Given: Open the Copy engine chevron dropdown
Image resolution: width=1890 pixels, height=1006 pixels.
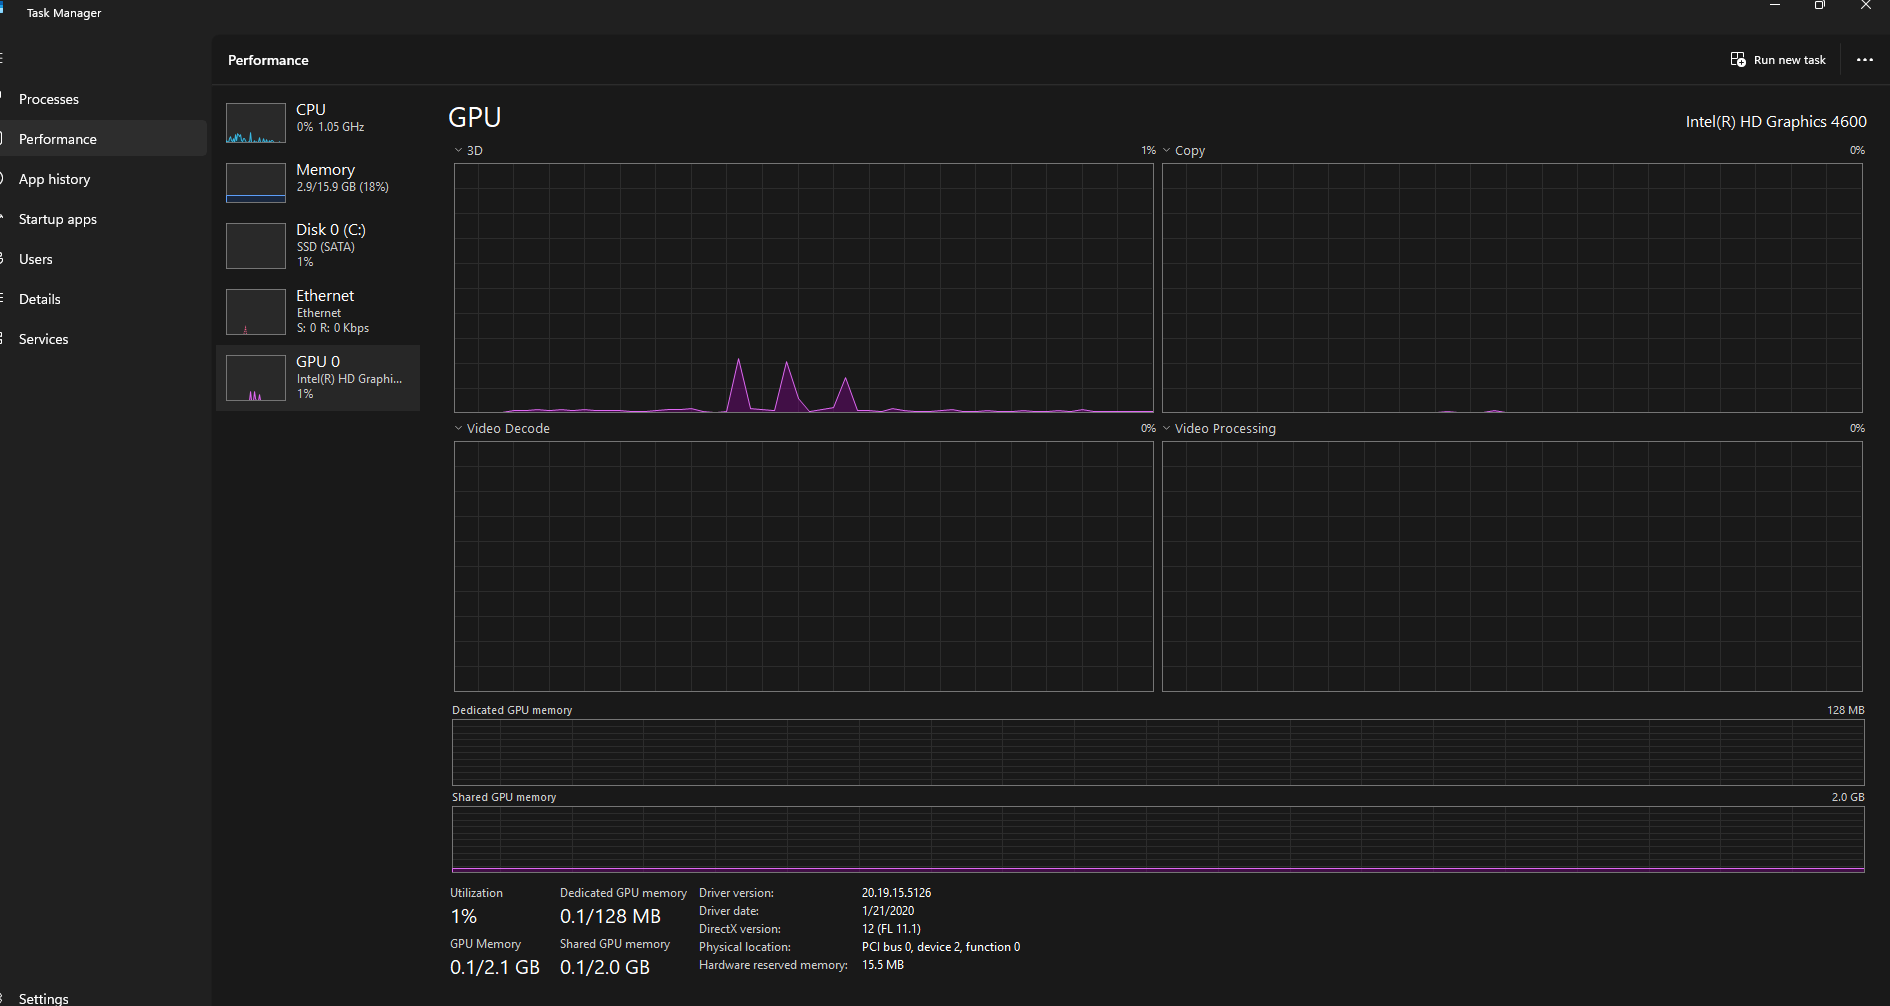Looking at the screenshot, I should click(1167, 151).
